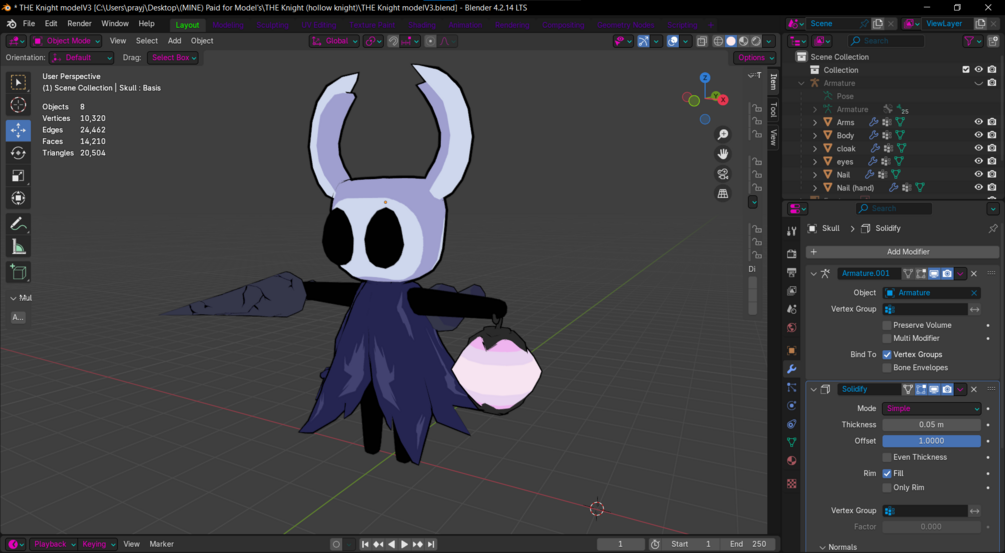Image resolution: width=1005 pixels, height=553 pixels.
Task: Toggle the camera view icon
Action: (x=723, y=174)
